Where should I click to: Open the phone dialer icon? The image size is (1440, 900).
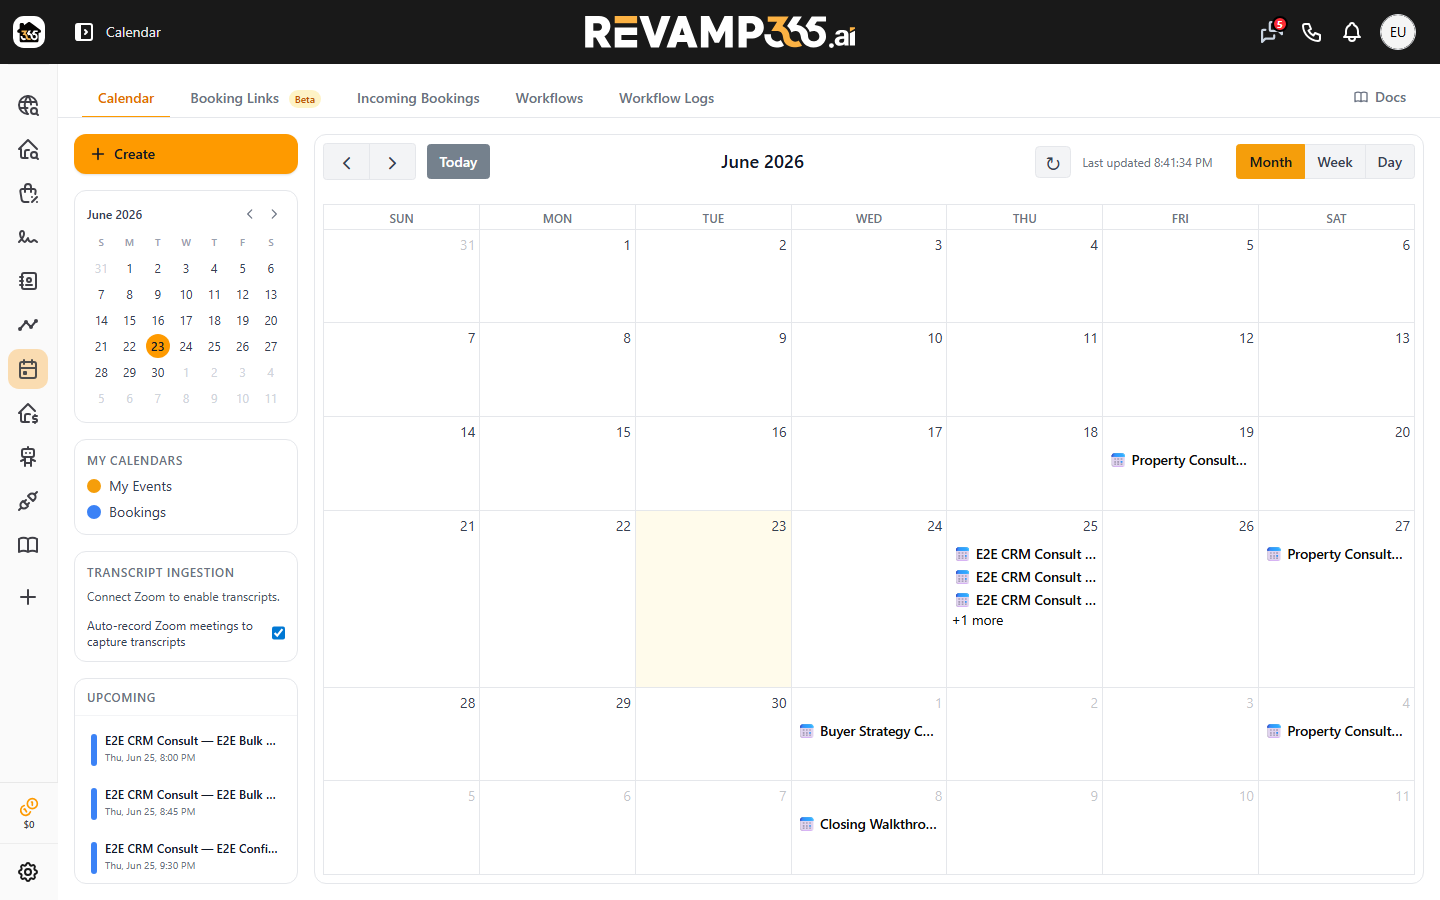1312,32
